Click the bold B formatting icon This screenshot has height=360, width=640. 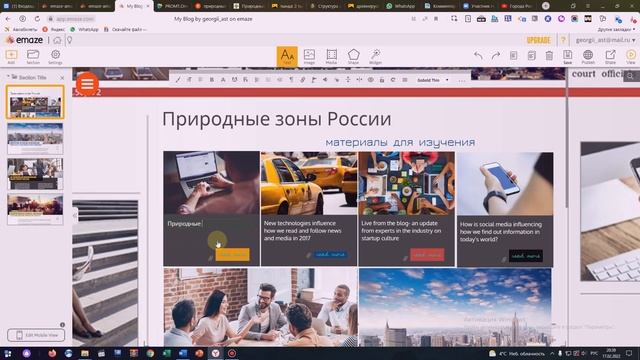(211, 80)
